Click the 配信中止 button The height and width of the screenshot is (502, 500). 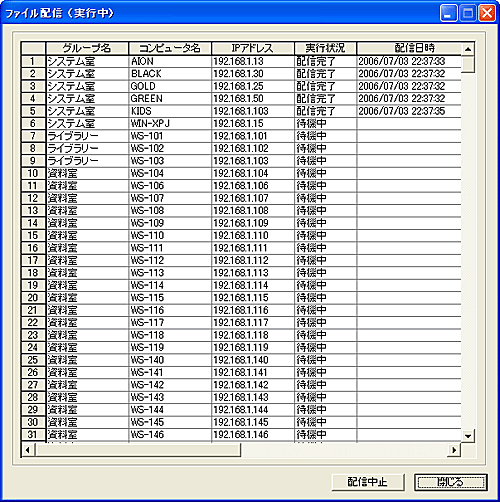[x=368, y=482]
